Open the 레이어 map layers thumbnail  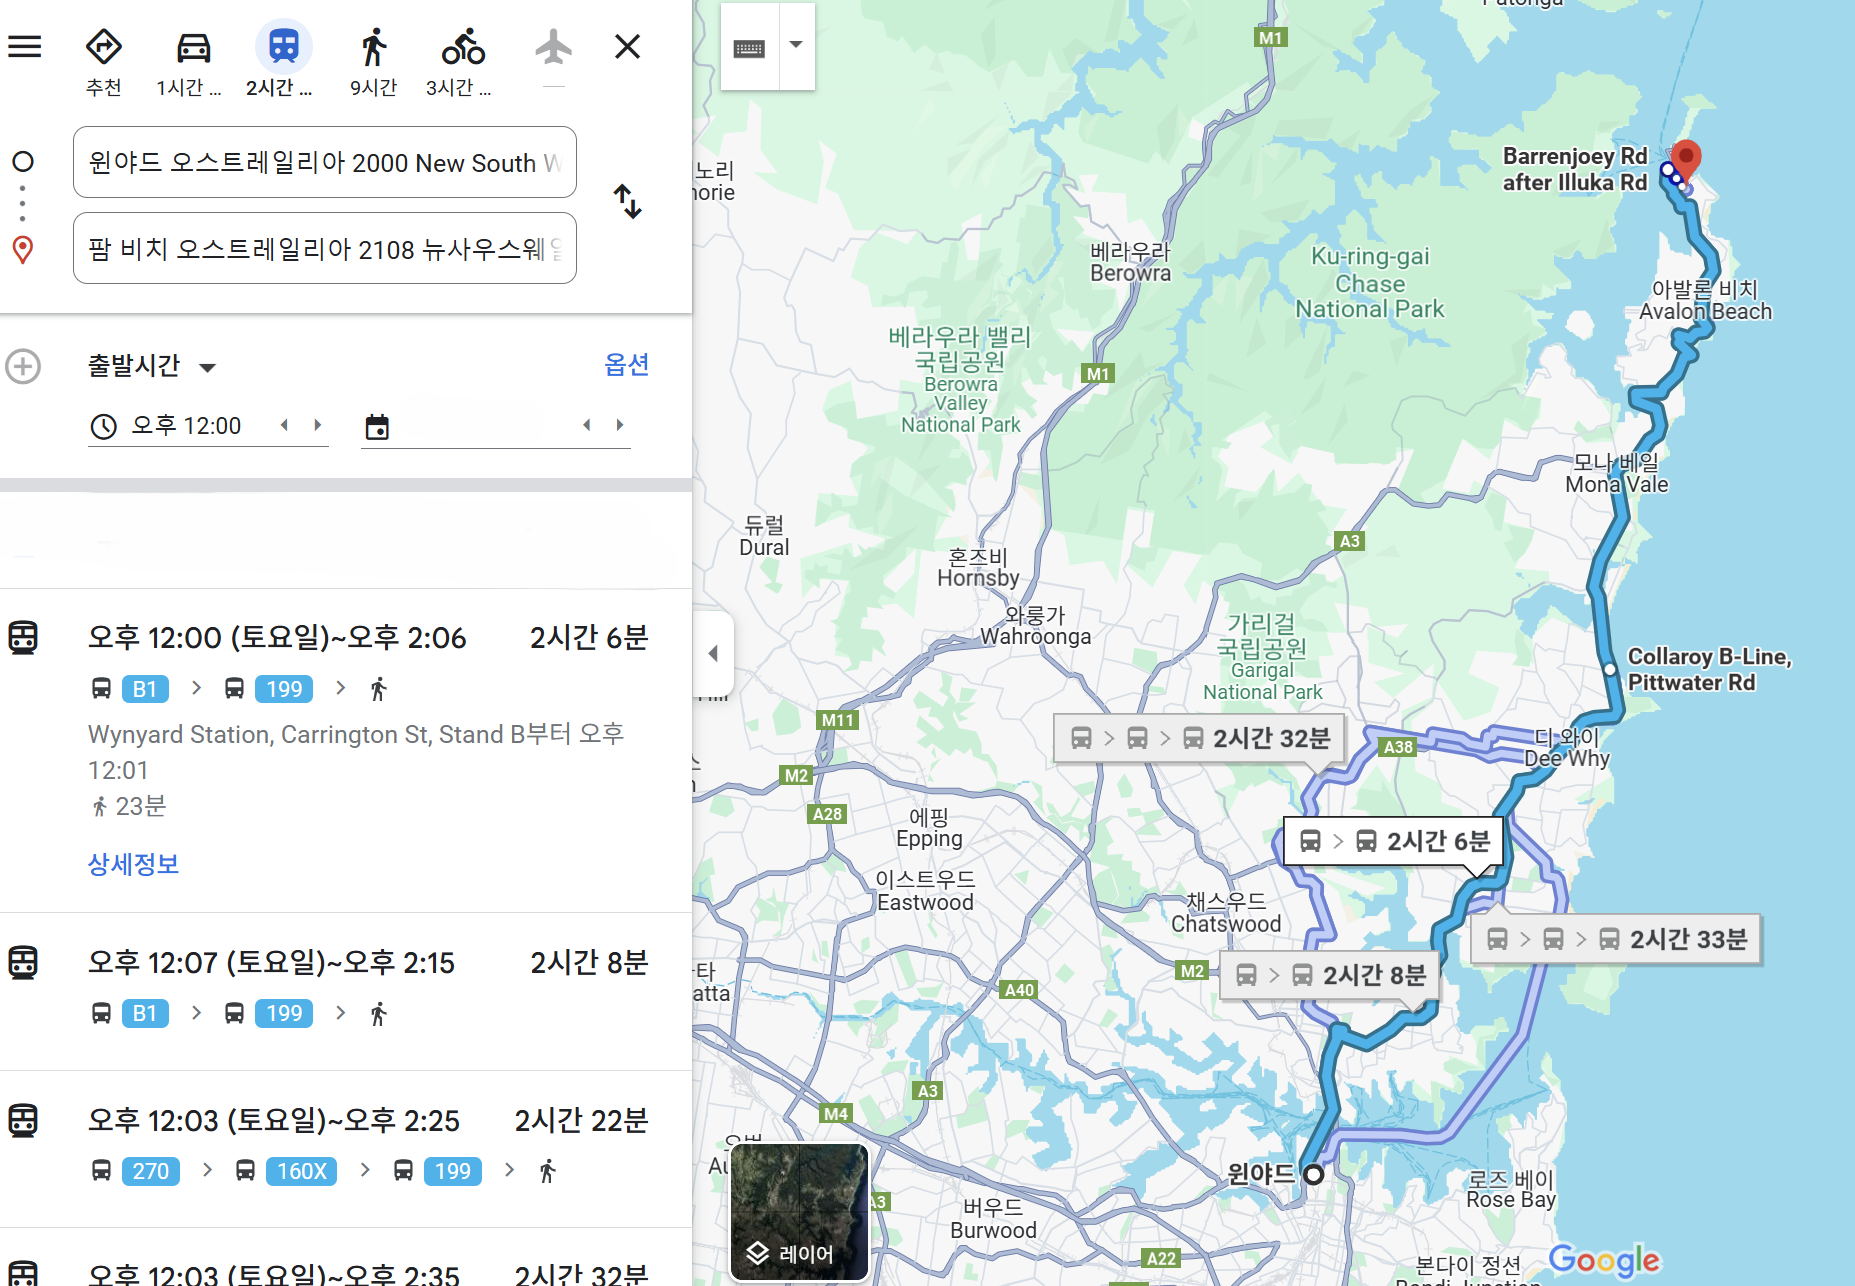point(799,1212)
